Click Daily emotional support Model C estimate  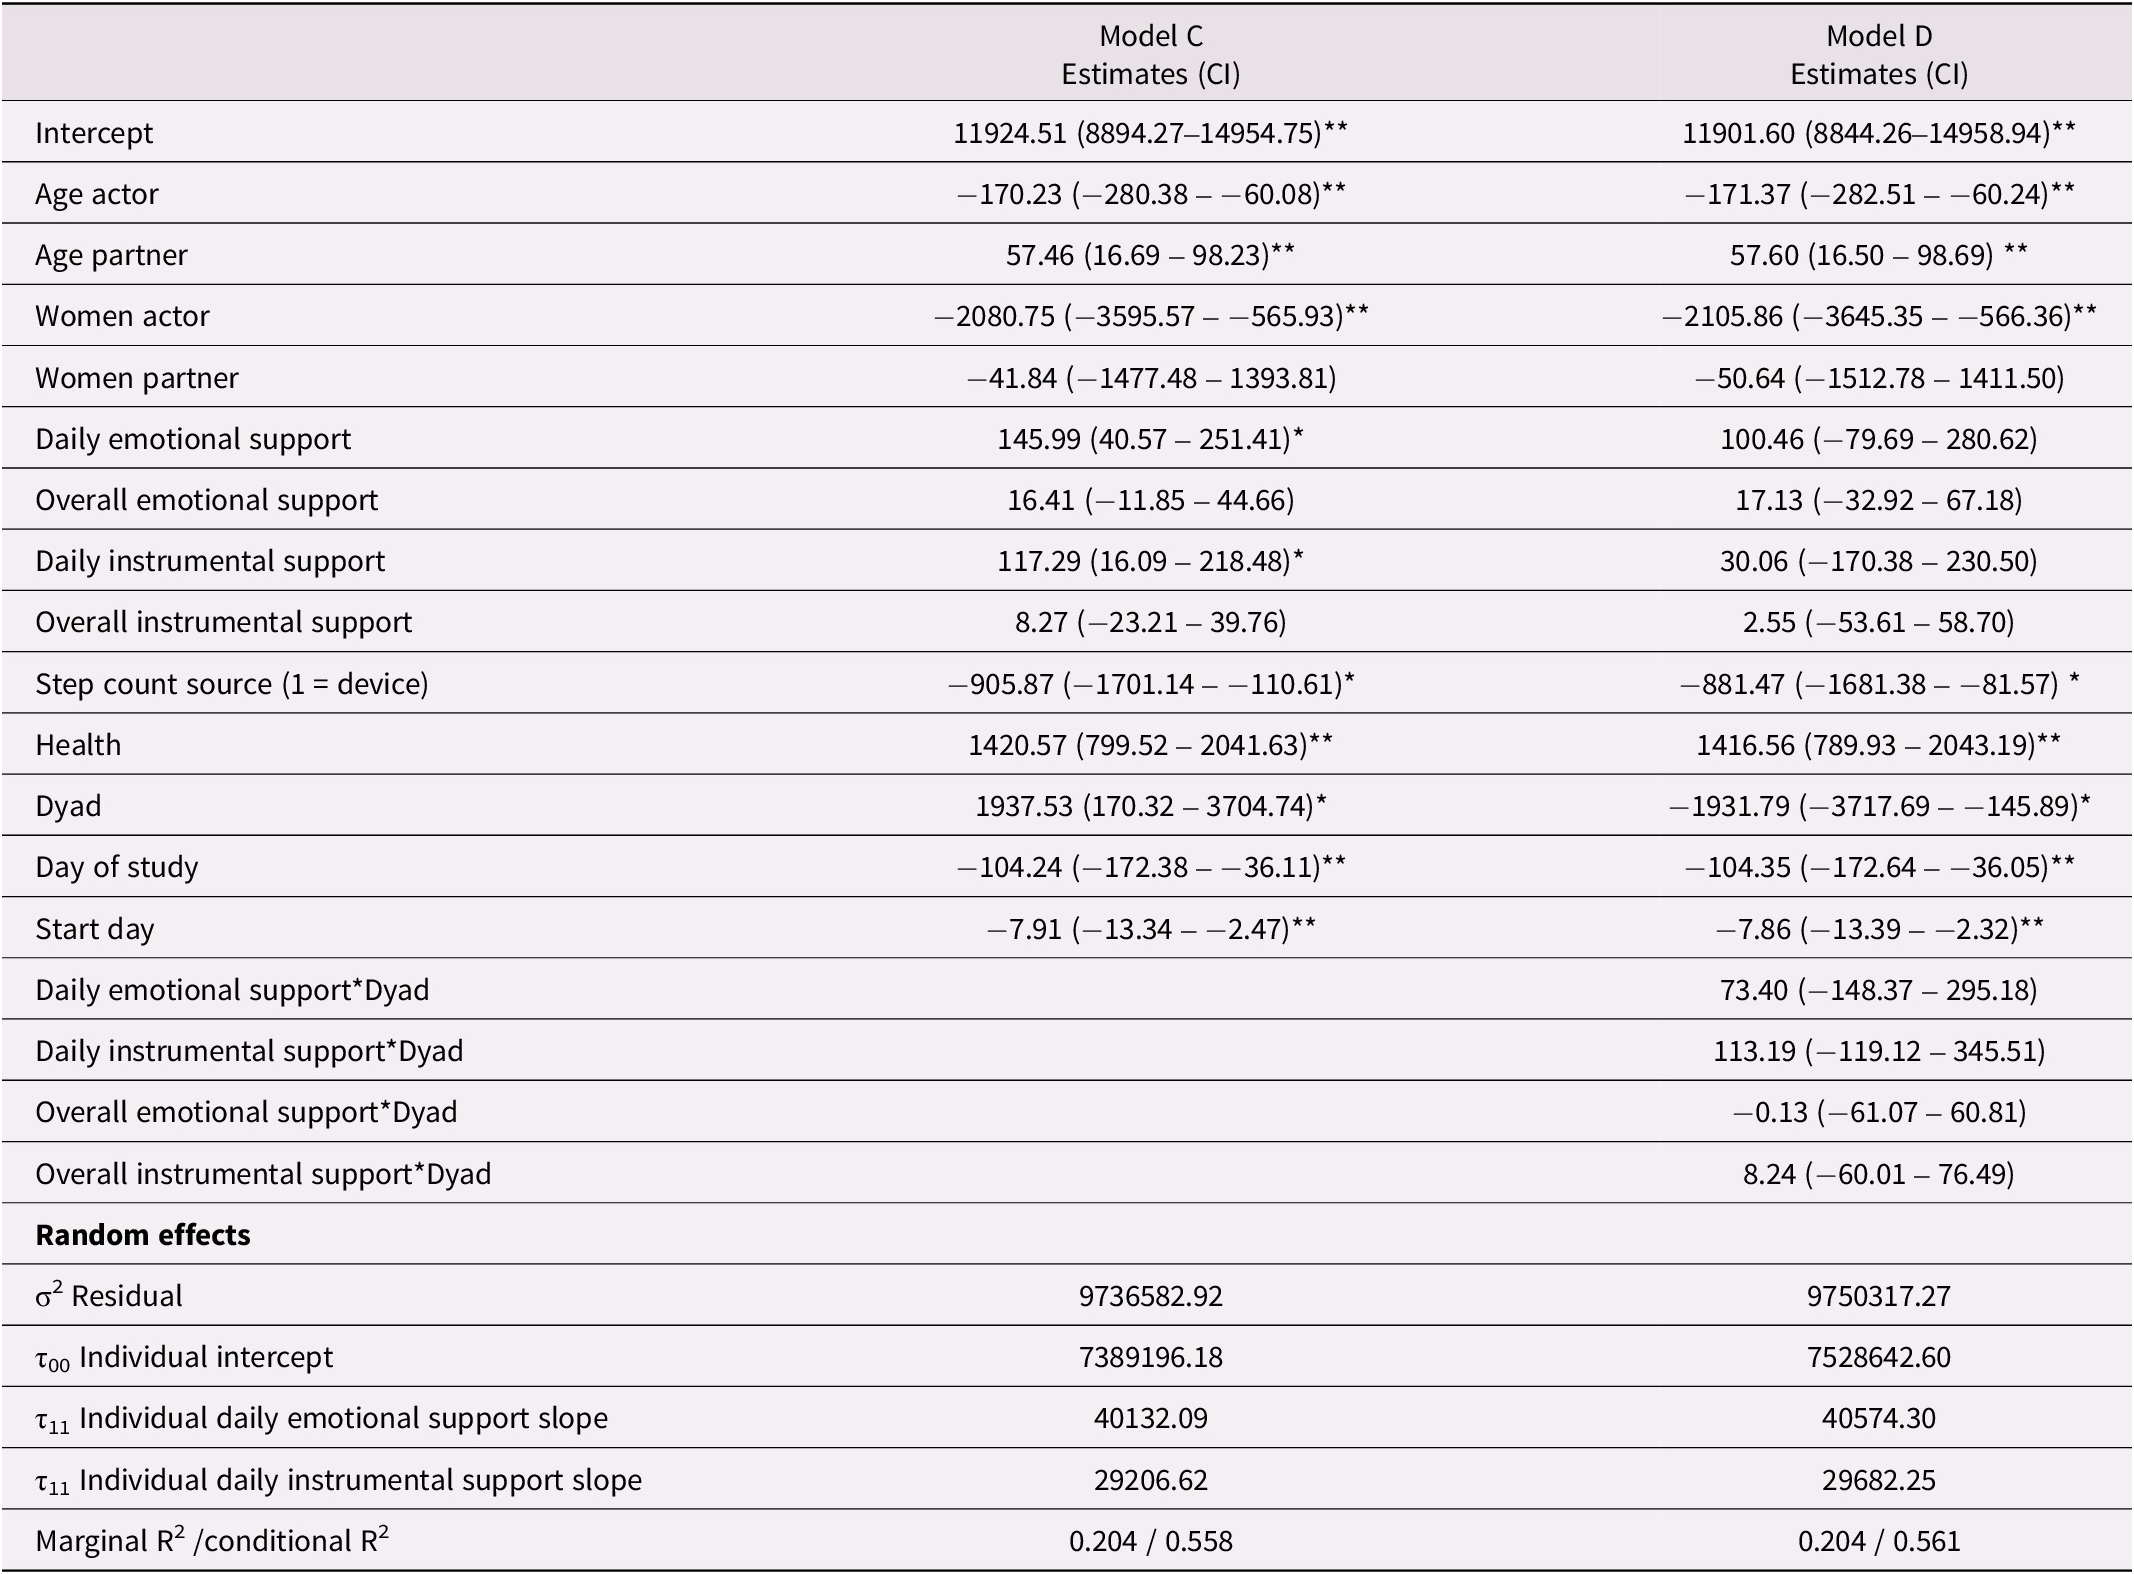coord(1150,439)
